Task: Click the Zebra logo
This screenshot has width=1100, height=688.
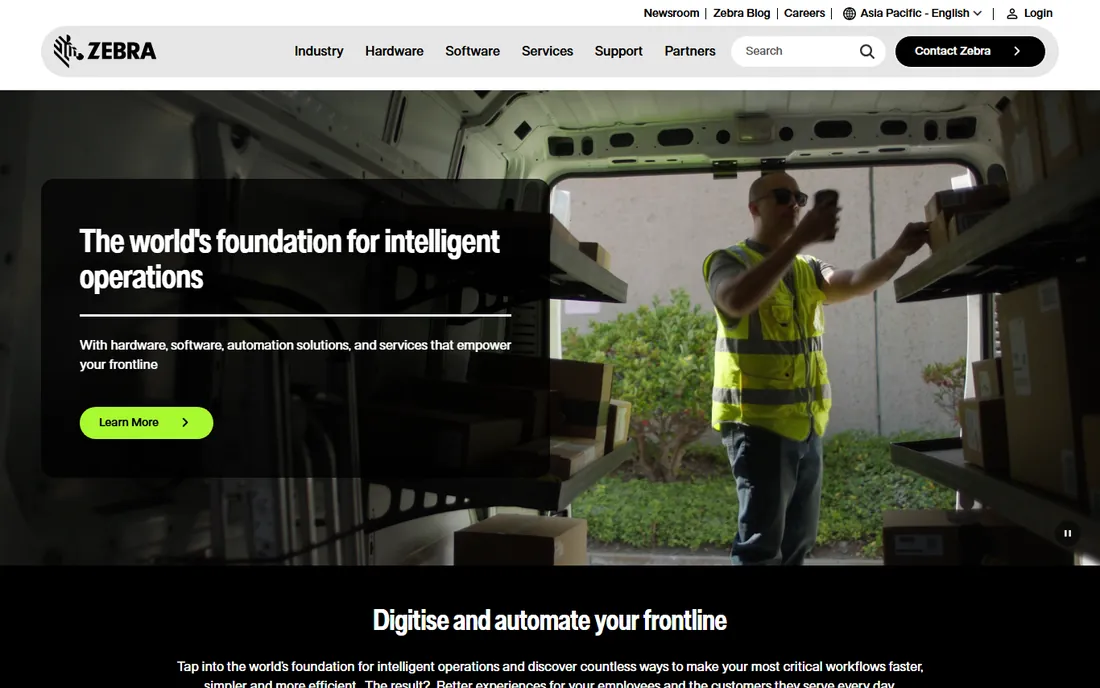Action: [x=105, y=51]
